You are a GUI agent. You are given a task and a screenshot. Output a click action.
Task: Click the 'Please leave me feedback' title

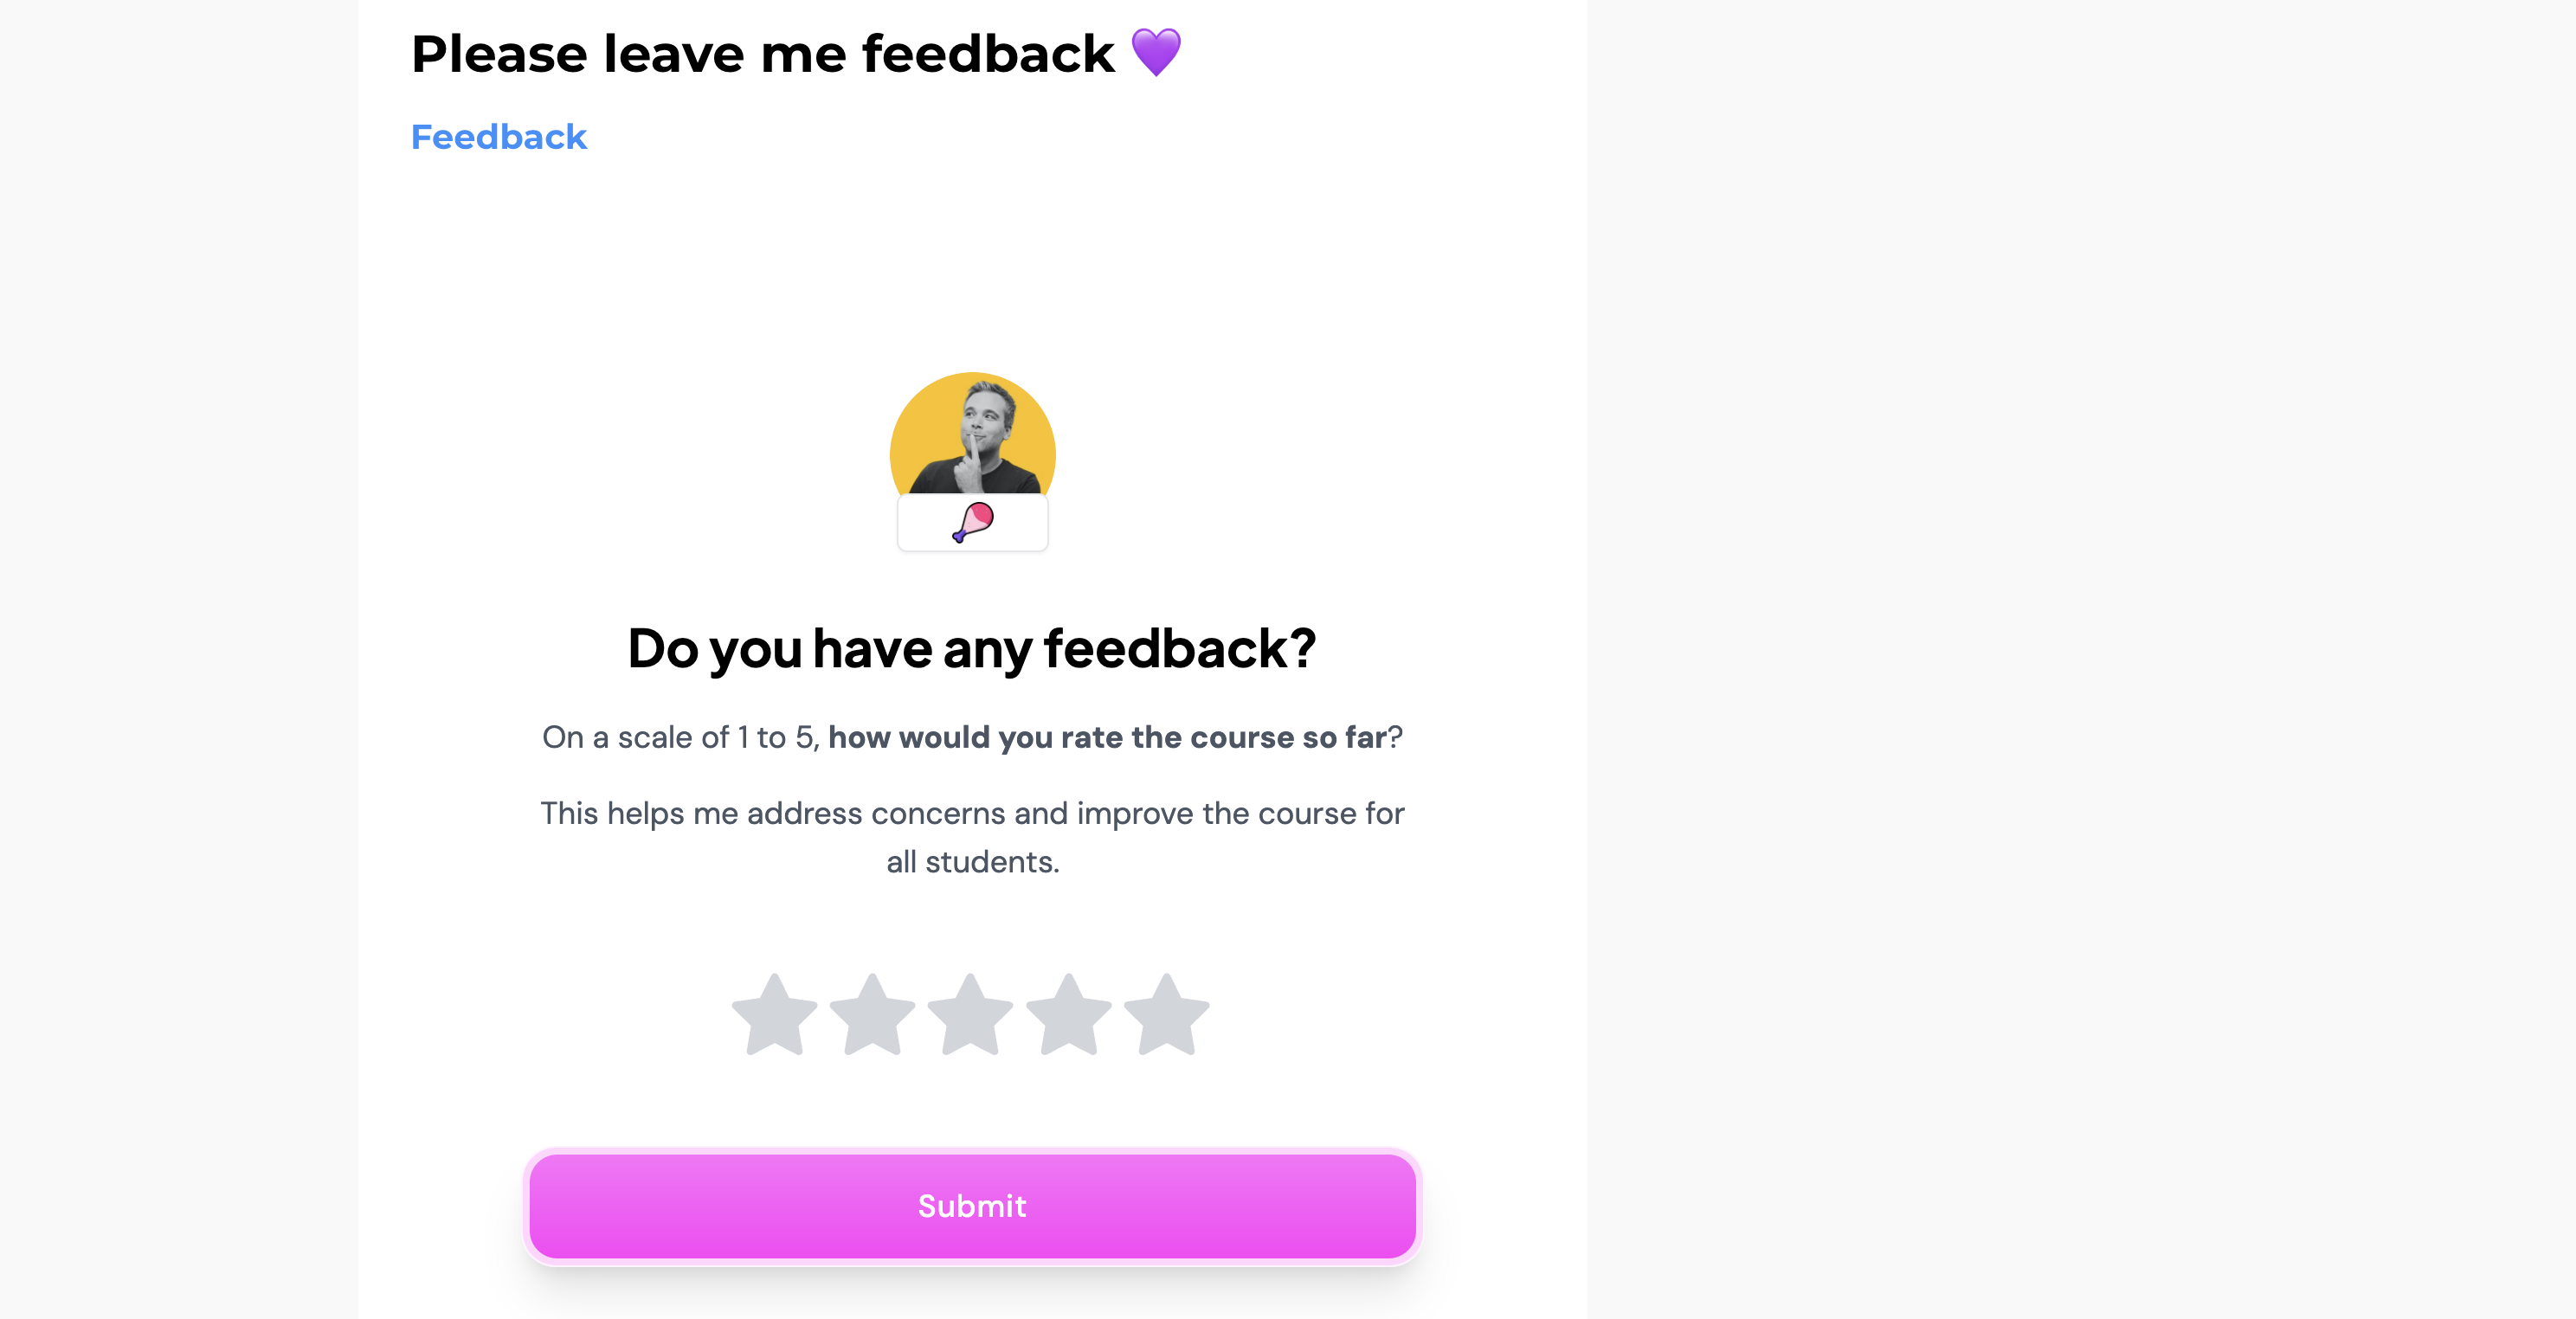click(x=763, y=53)
